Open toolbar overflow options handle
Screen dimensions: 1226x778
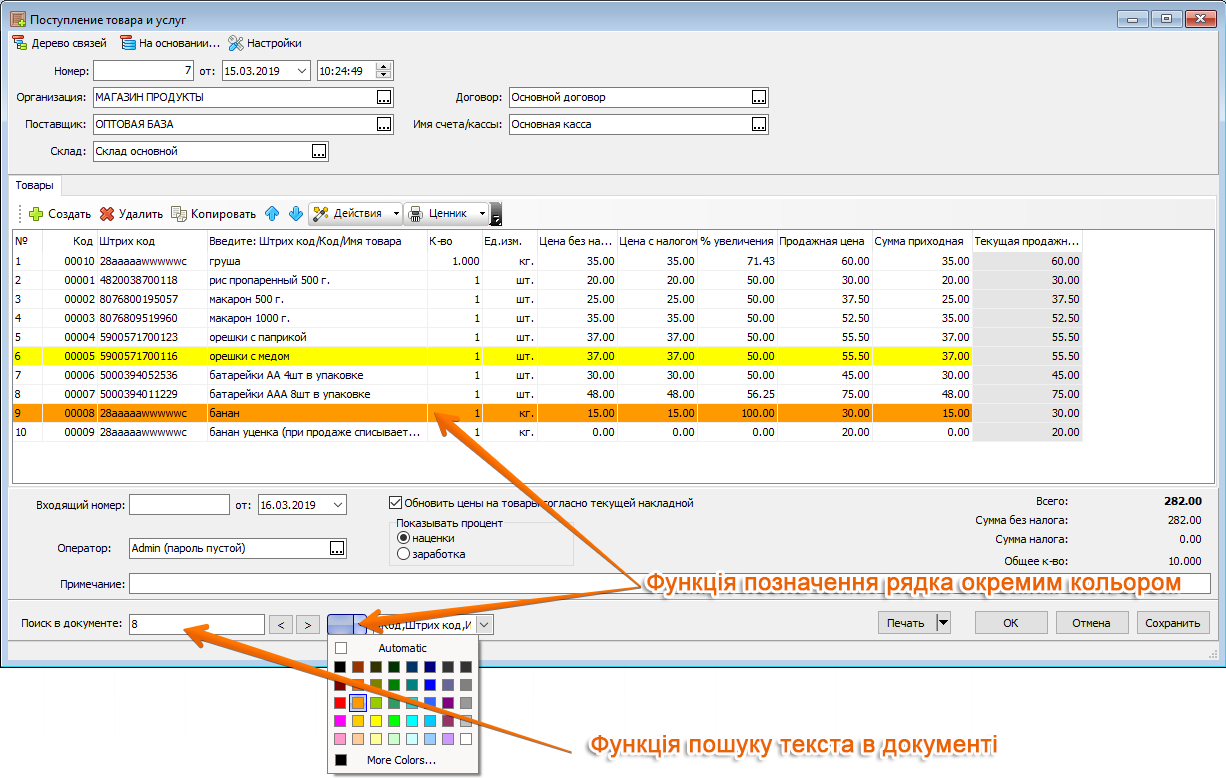496,214
